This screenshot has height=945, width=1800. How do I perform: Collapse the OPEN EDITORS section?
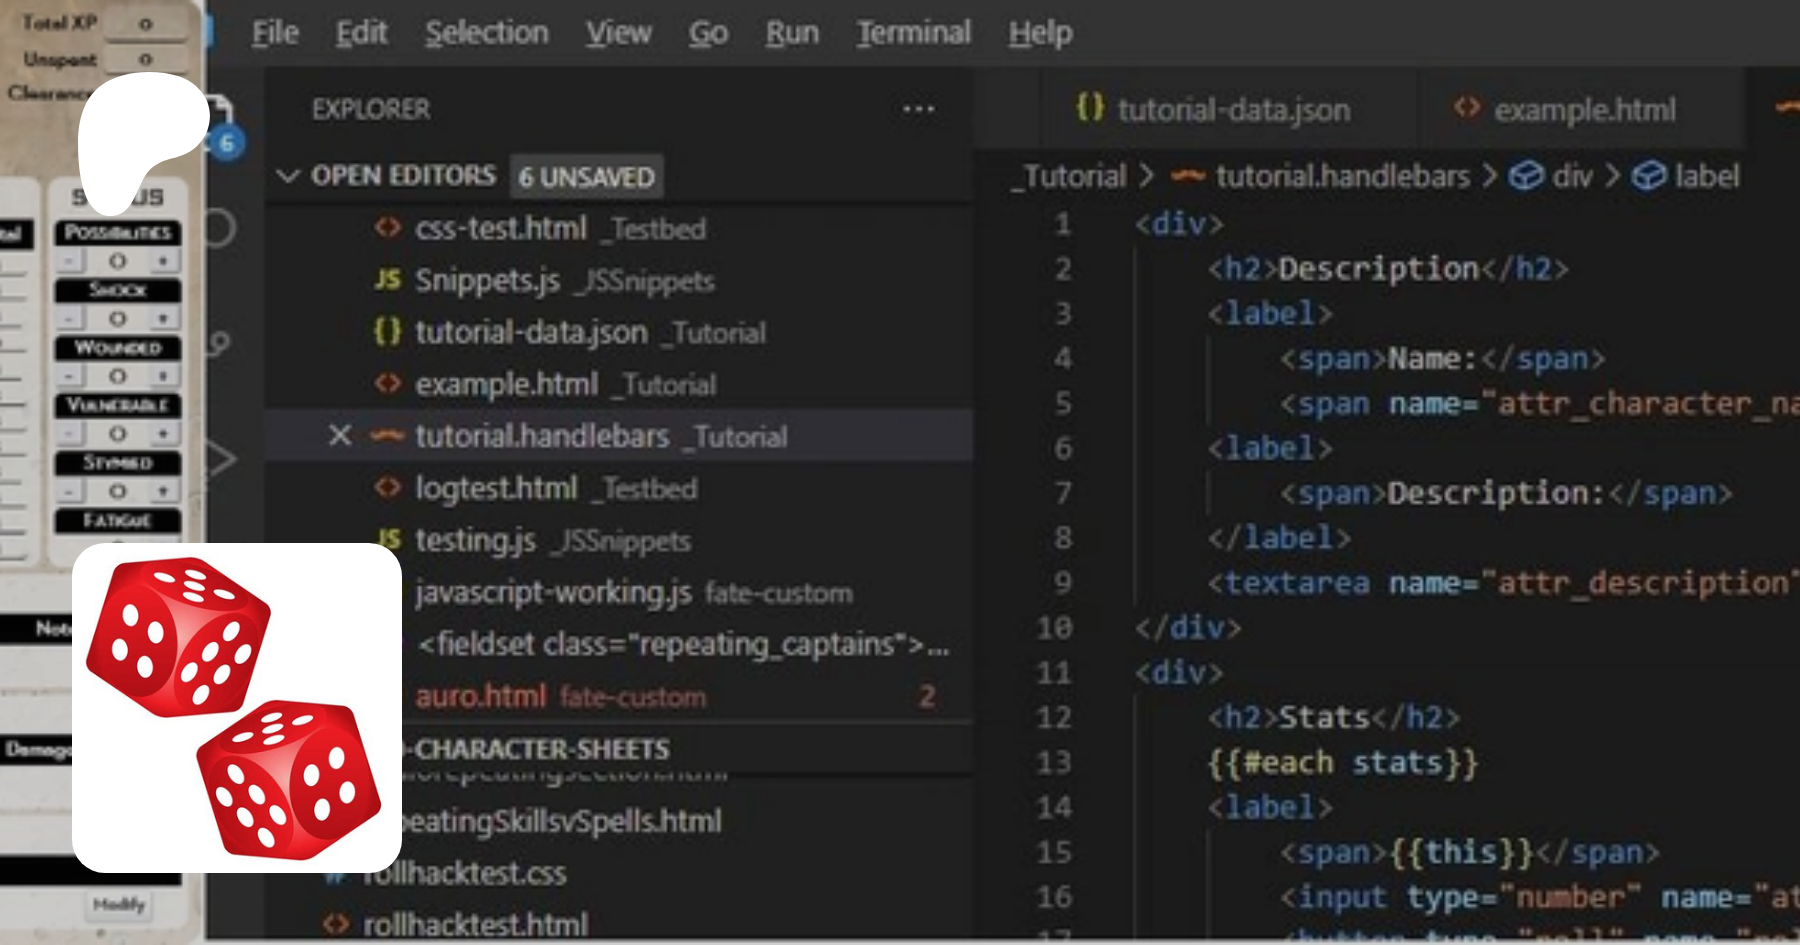click(x=288, y=177)
